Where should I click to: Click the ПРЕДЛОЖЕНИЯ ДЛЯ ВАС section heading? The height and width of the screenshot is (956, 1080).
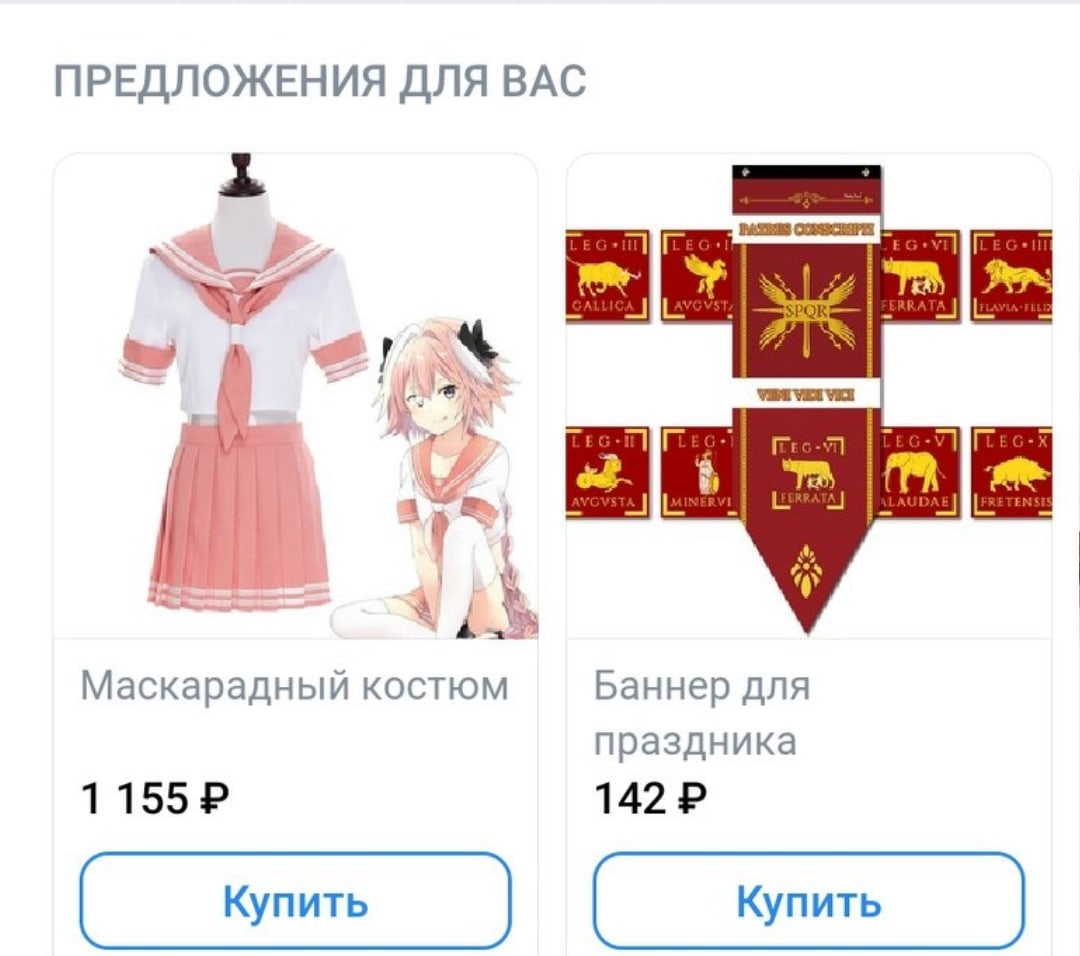point(320,81)
